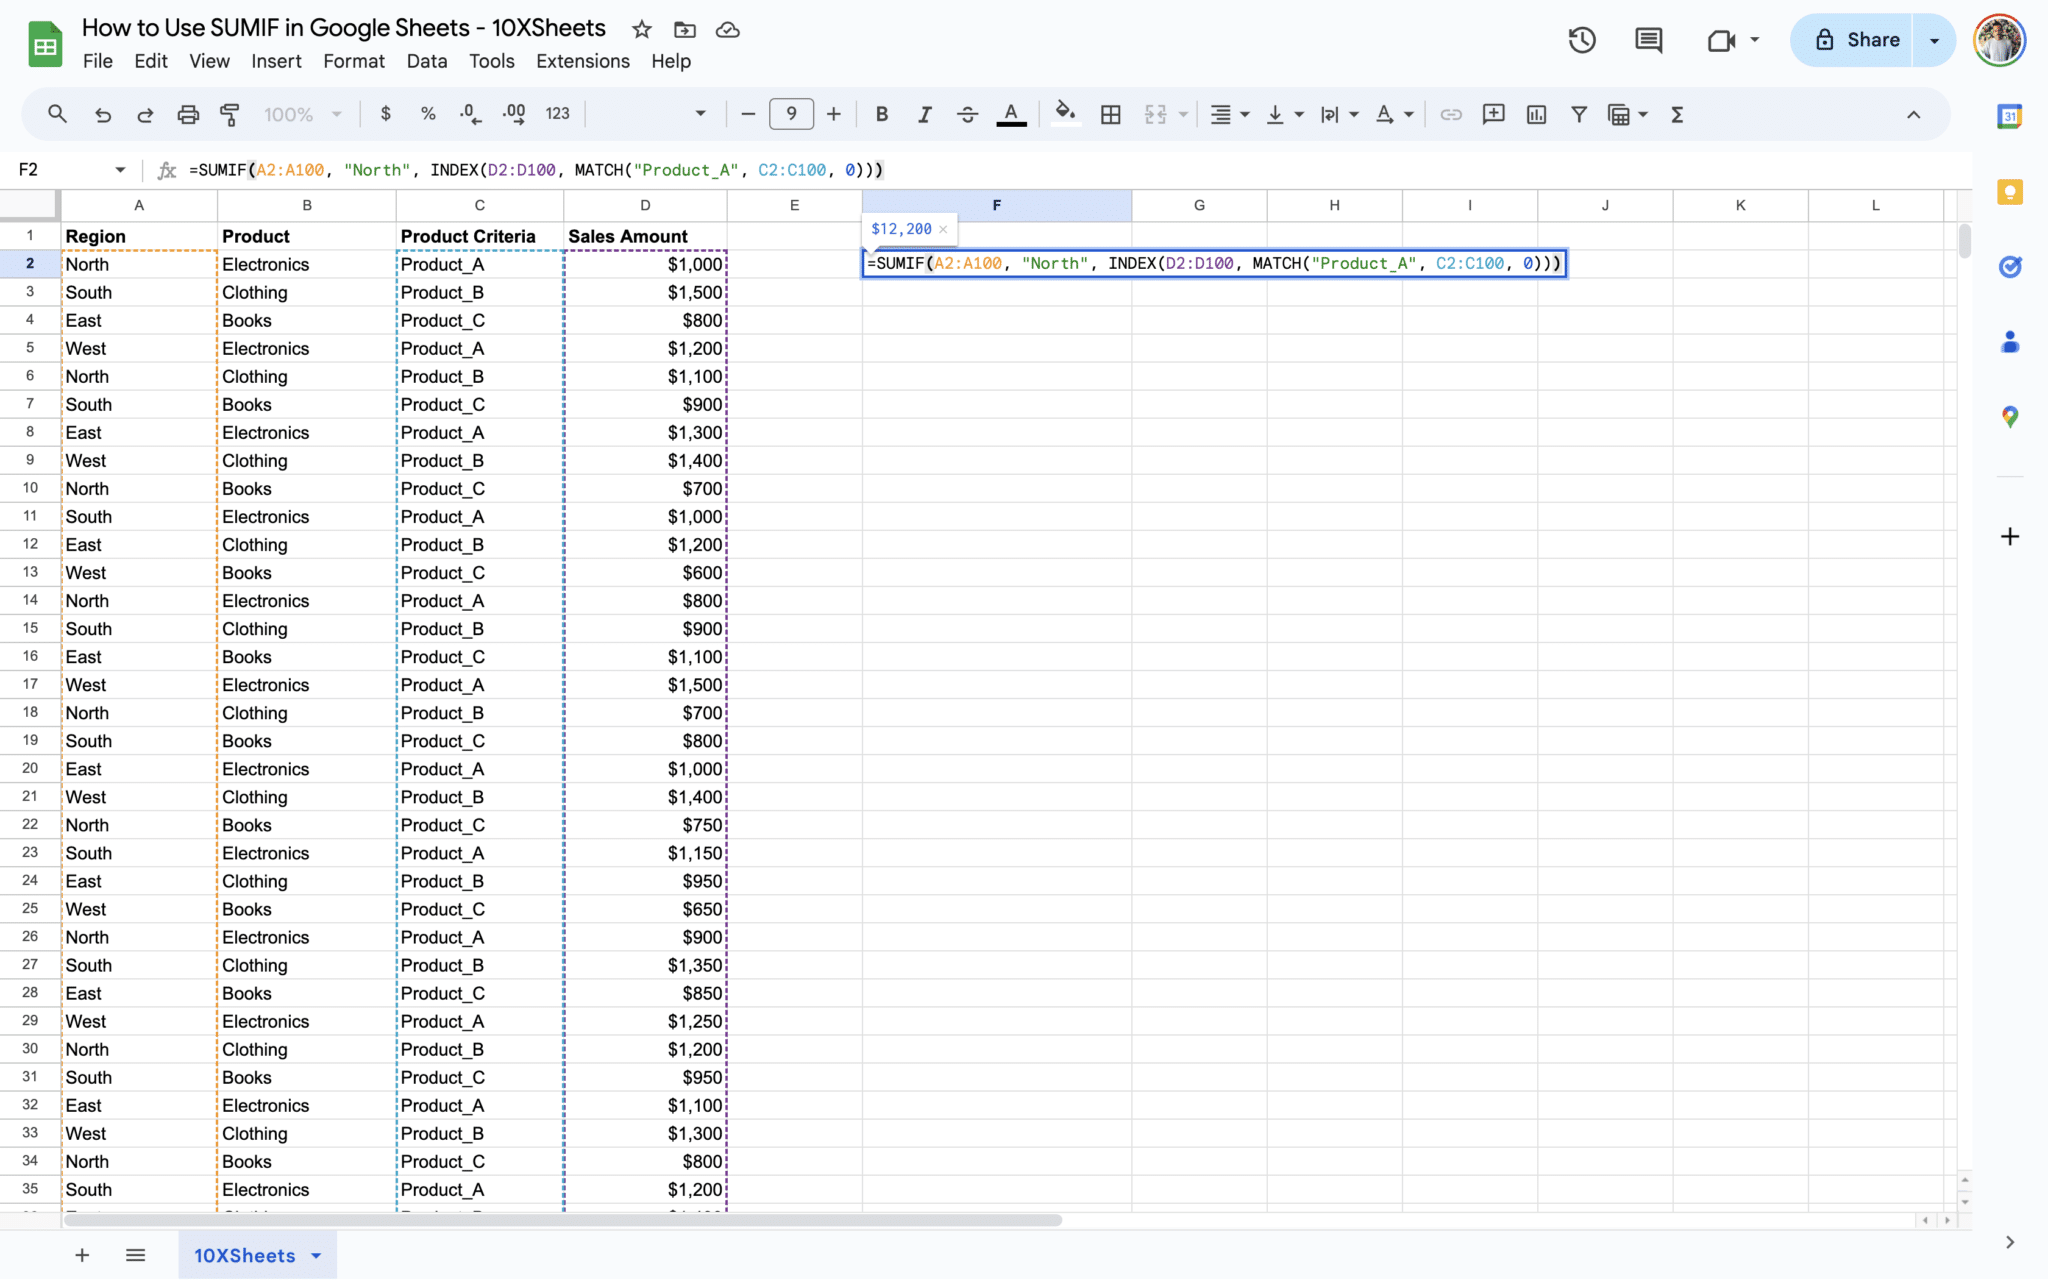The height and width of the screenshot is (1280, 2048).
Task: Star this spreadsheet document
Action: coord(642,29)
